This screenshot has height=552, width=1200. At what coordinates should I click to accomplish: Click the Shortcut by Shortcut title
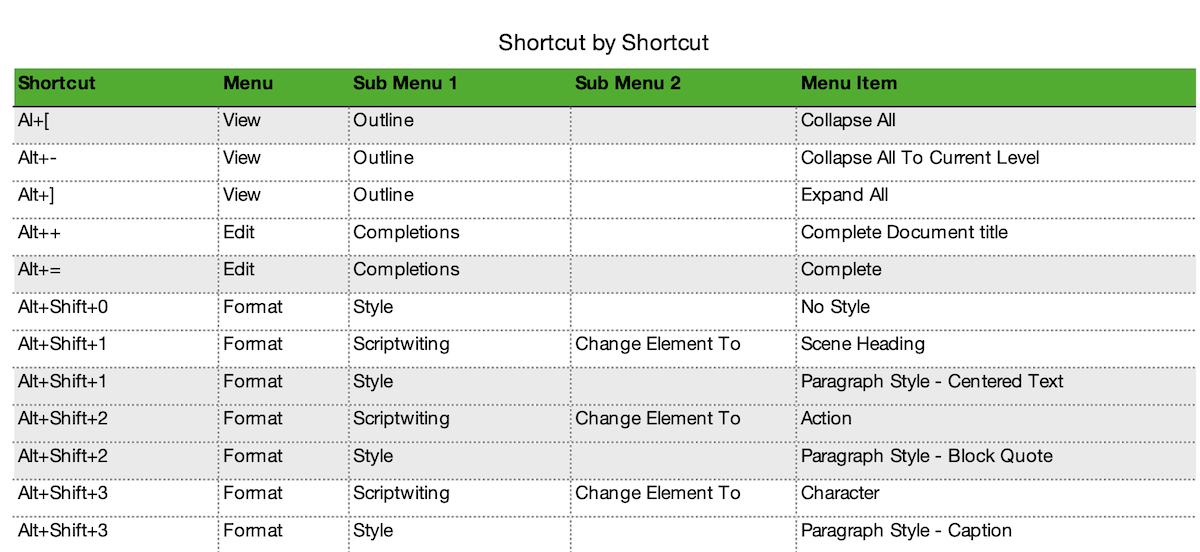(x=604, y=43)
